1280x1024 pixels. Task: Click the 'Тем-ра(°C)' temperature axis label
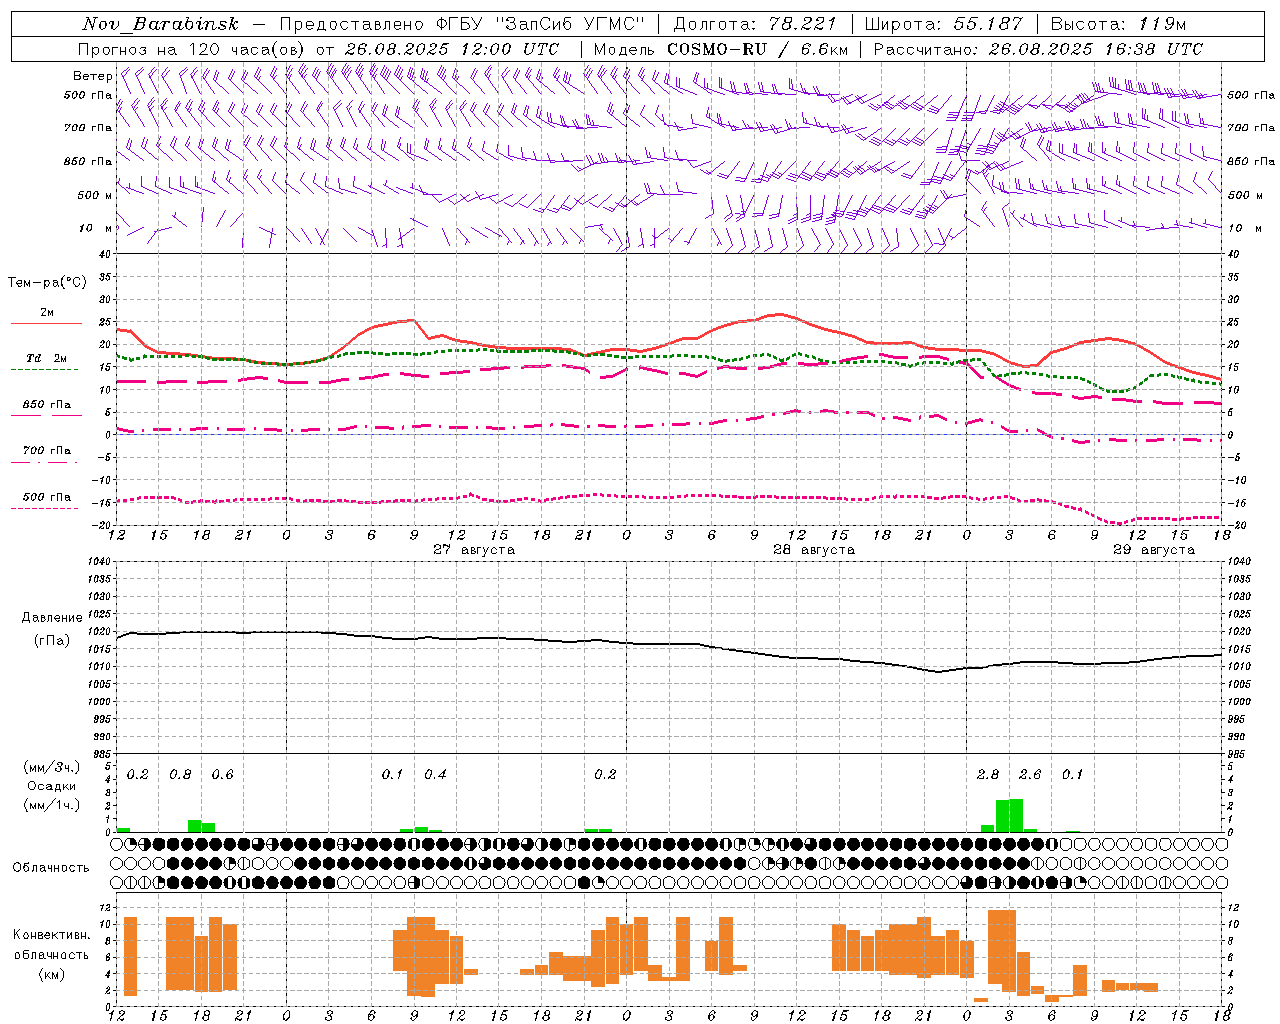[x=47, y=283]
